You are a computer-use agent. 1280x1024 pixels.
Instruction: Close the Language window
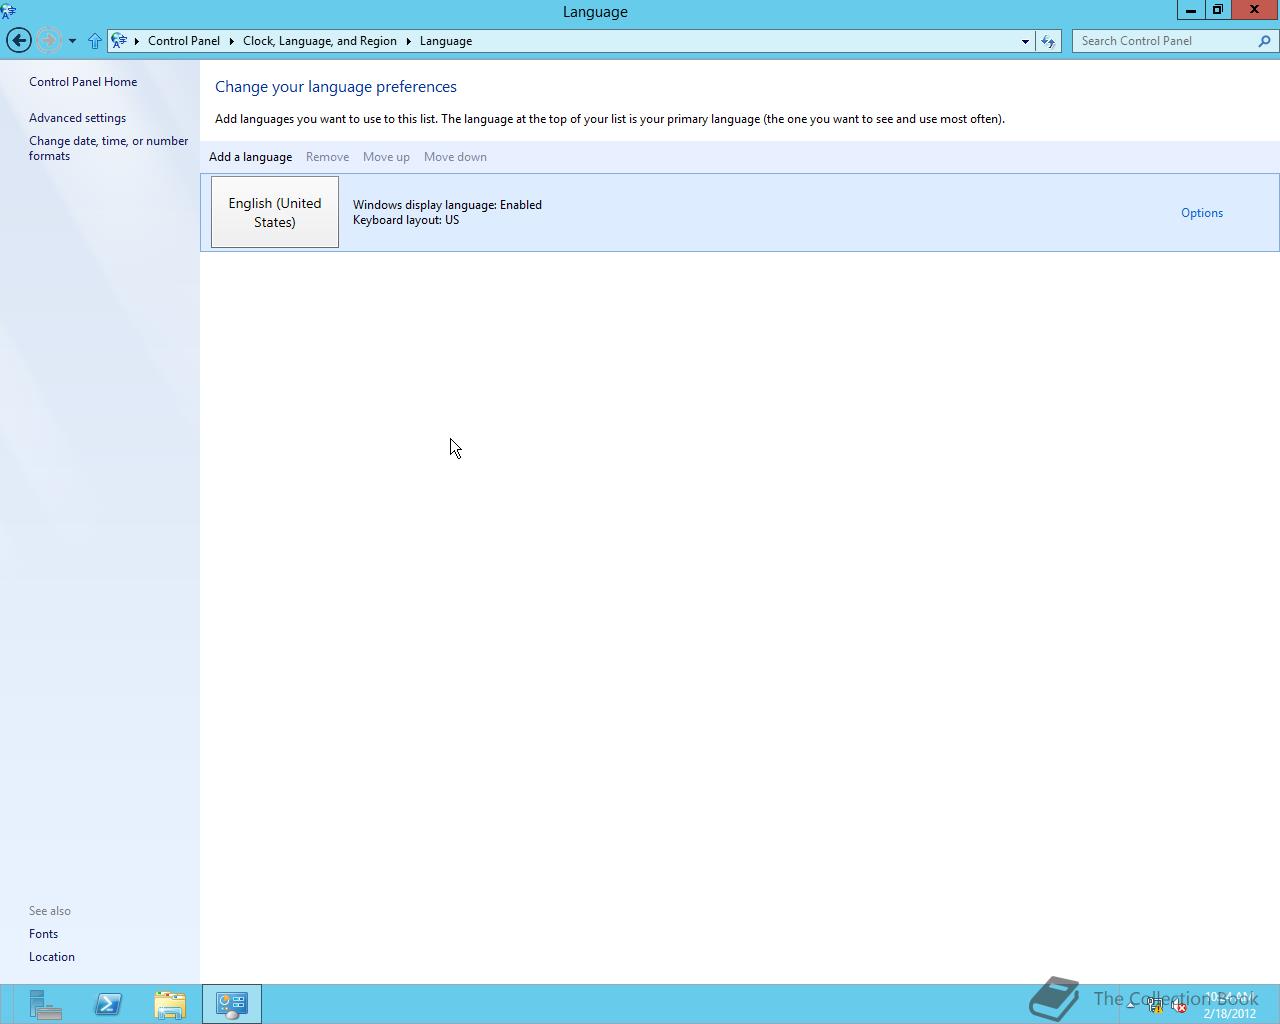[1254, 10]
